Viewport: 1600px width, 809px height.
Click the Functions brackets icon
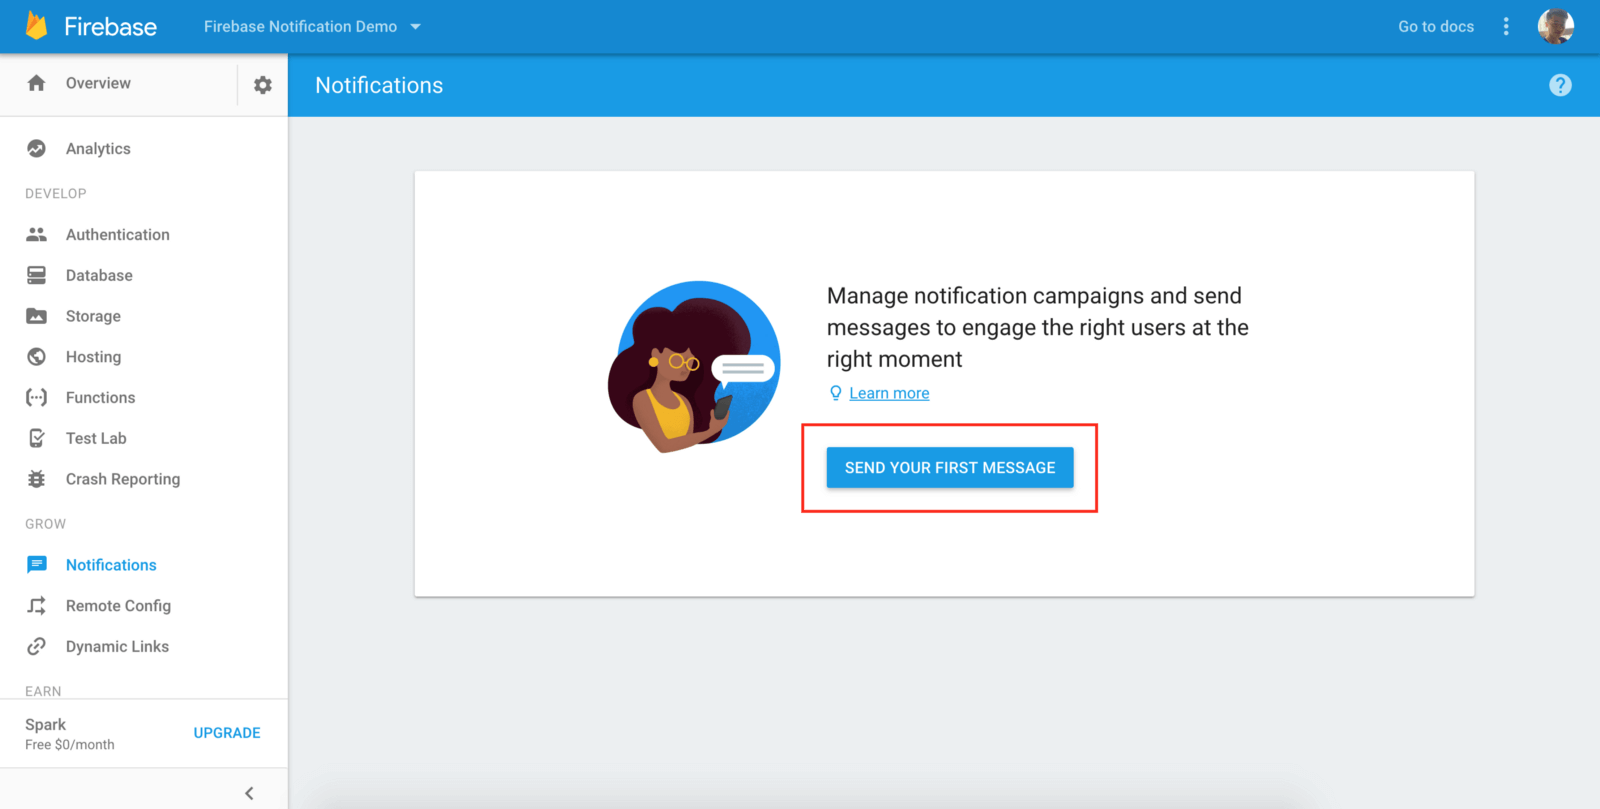37,397
